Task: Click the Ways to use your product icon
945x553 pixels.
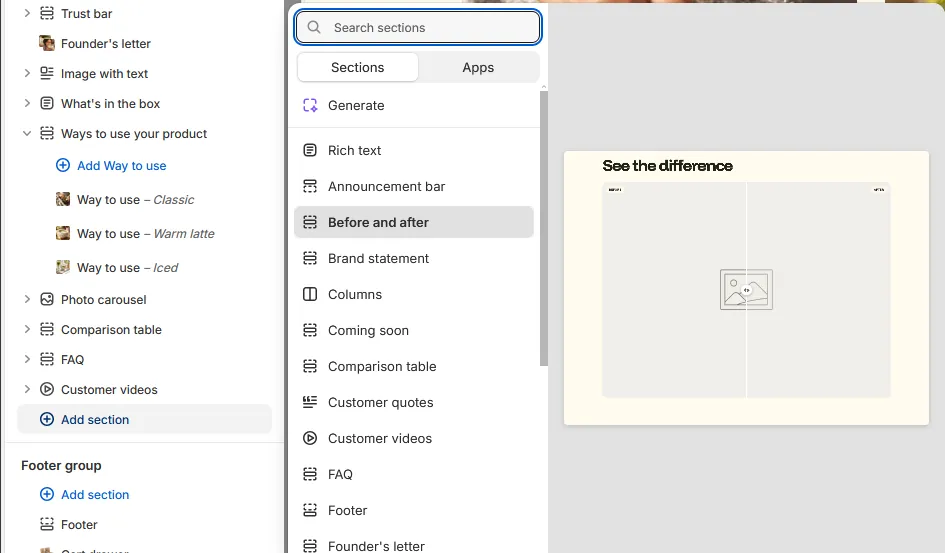Action: pos(46,134)
